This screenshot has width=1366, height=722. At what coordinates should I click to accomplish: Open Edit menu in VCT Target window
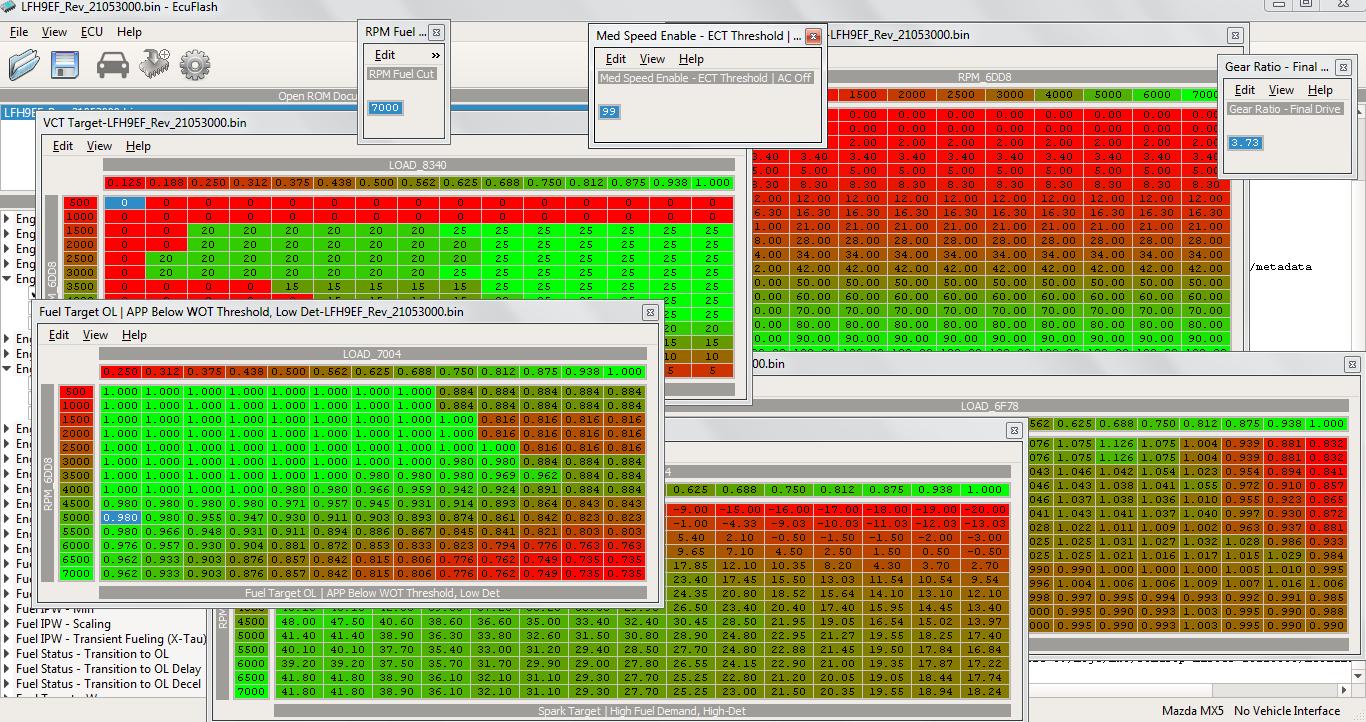pos(63,146)
